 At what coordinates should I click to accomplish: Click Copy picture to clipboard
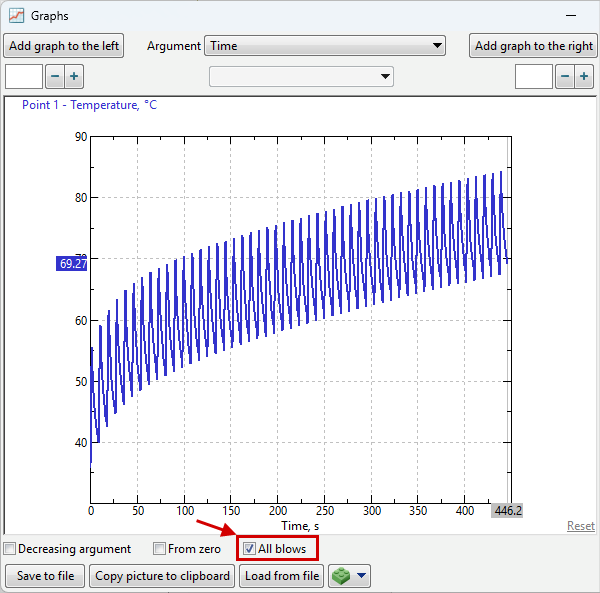[x=163, y=576]
